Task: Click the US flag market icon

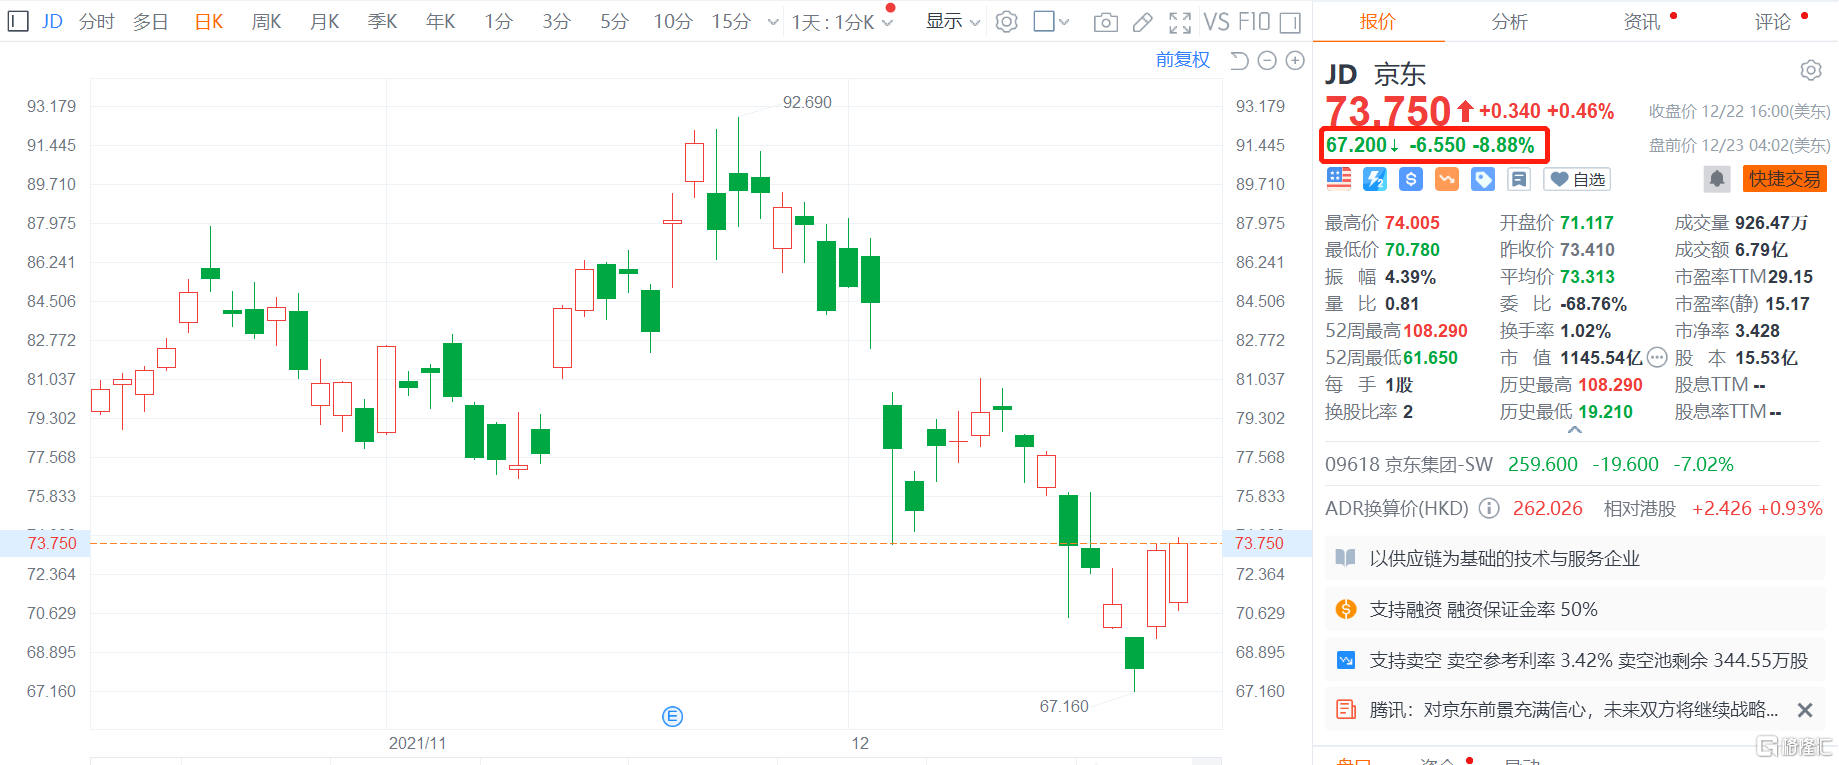Action: pos(1339,179)
